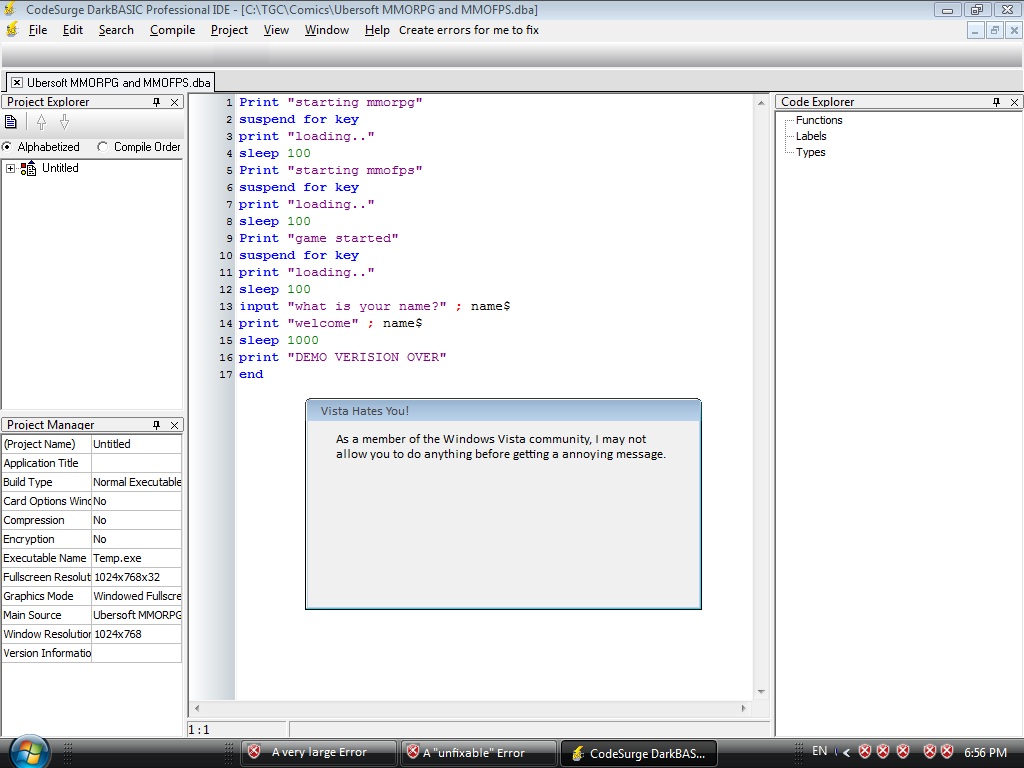Click the new file icon in Project Explorer
The image size is (1024, 768).
pos(10,122)
